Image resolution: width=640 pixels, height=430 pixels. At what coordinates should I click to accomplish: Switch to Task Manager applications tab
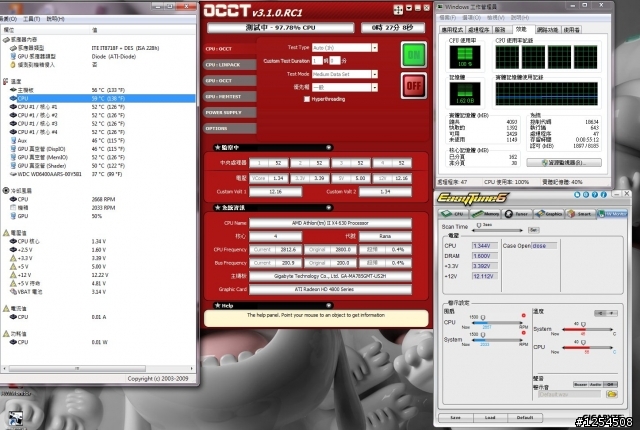tap(452, 30)
